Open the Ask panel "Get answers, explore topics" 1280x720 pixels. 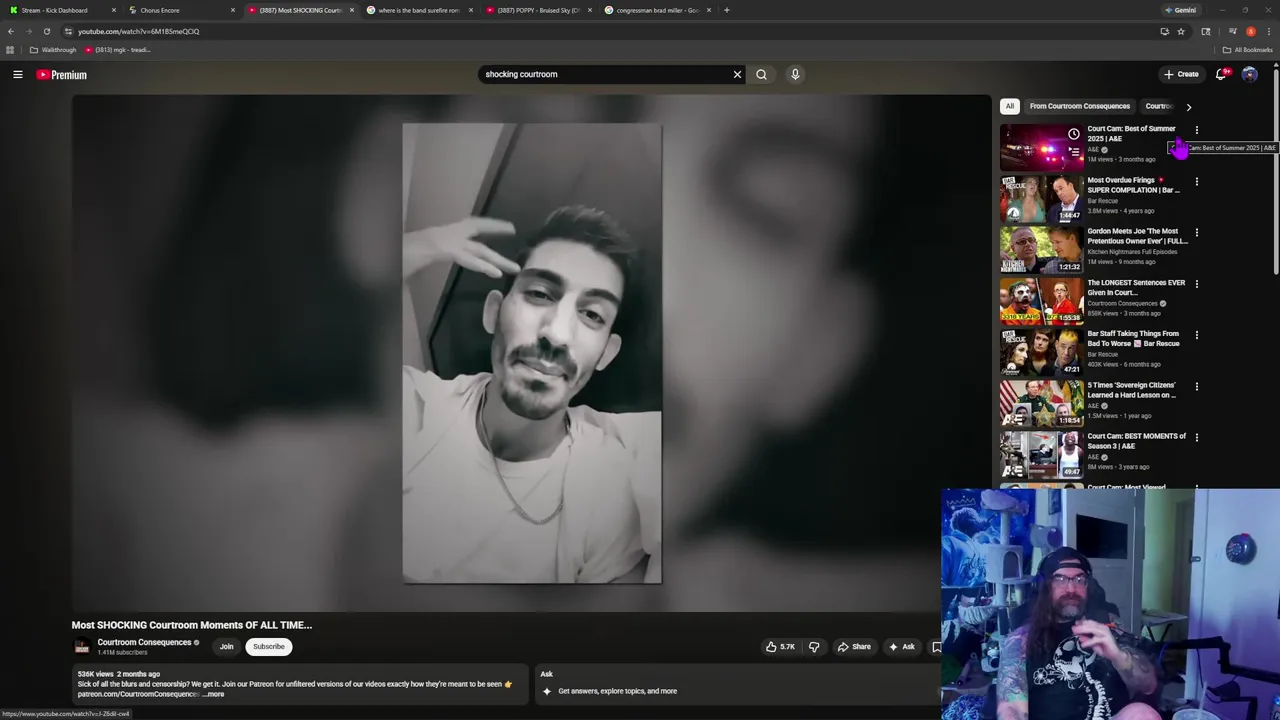tap(617, 691)
